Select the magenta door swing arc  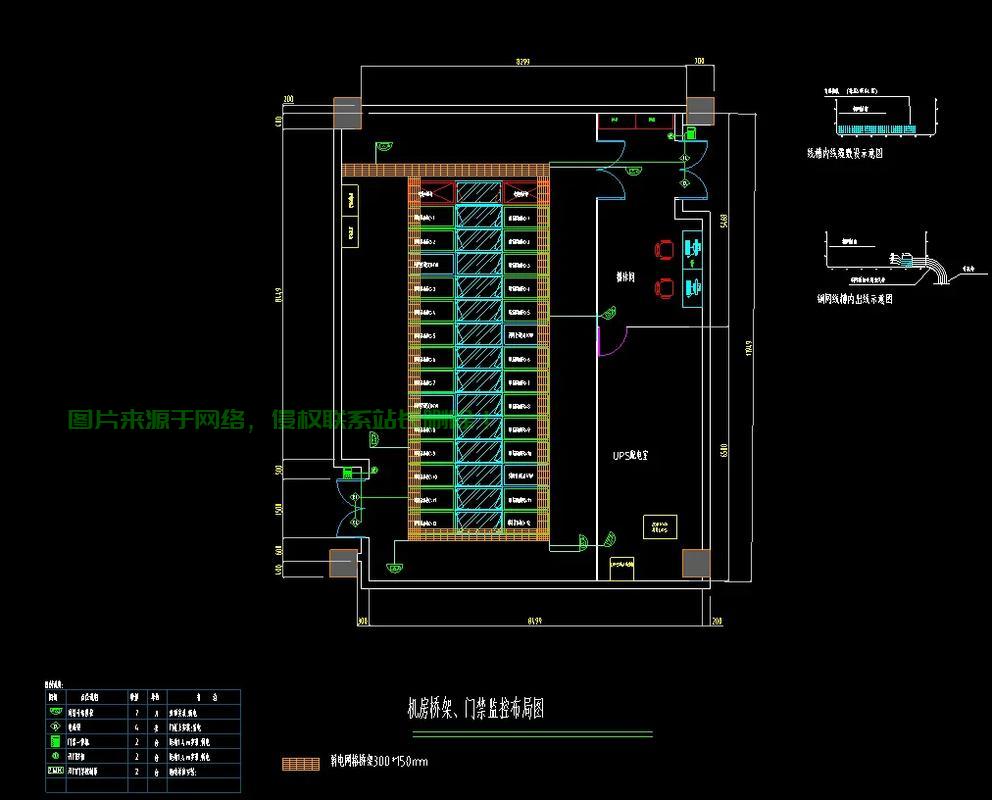coord(611,340)
